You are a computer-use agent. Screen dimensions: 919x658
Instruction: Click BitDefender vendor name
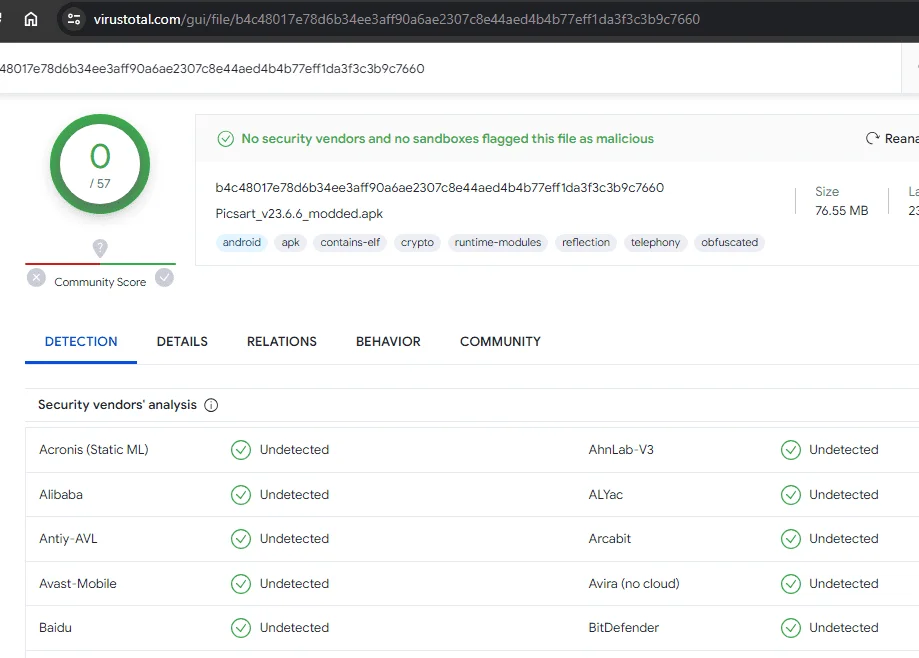click(624, 628)
